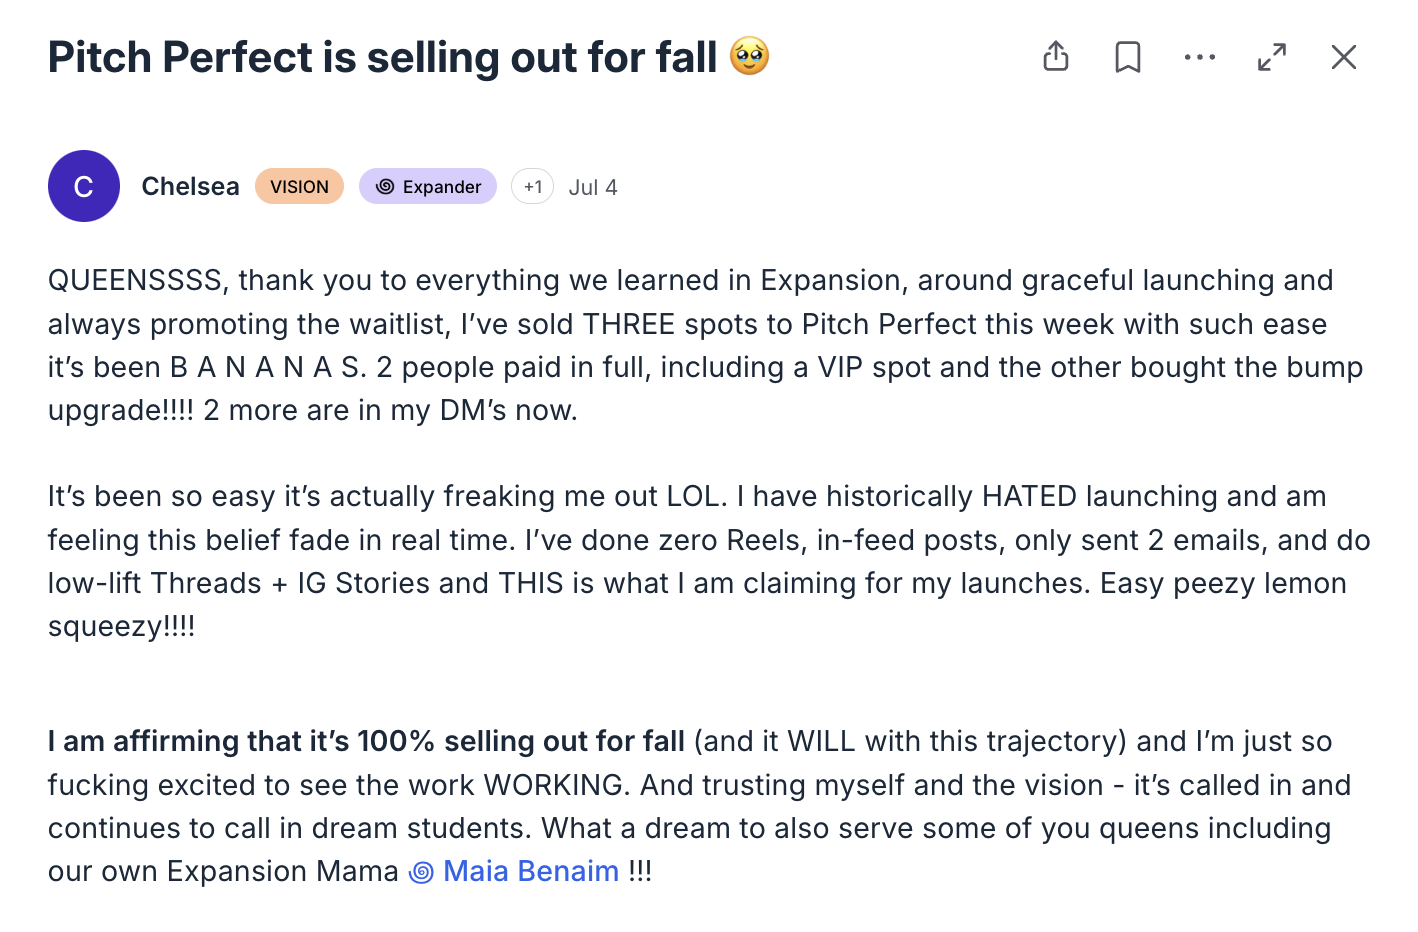
Task: Click the spiral icon beside Maia Benaim
Action: (x=422, y=872)
